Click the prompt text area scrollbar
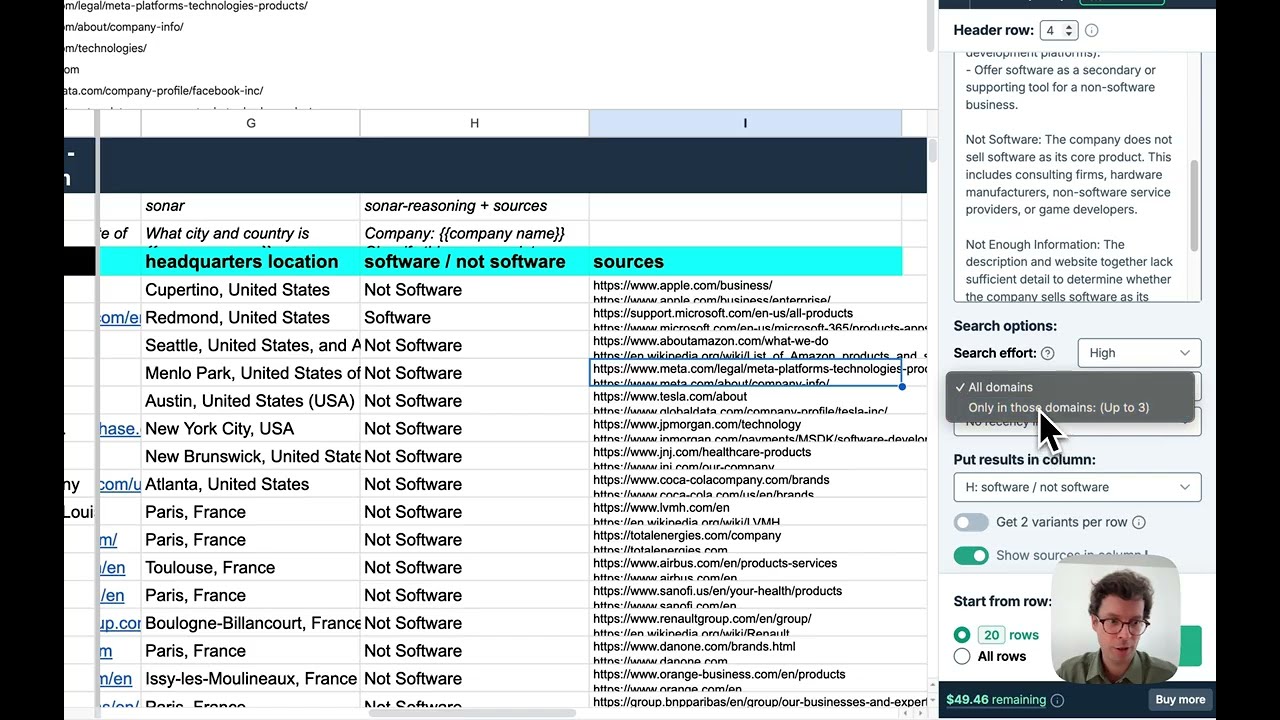The image size is (1280, 720). tap(1194, 205)
